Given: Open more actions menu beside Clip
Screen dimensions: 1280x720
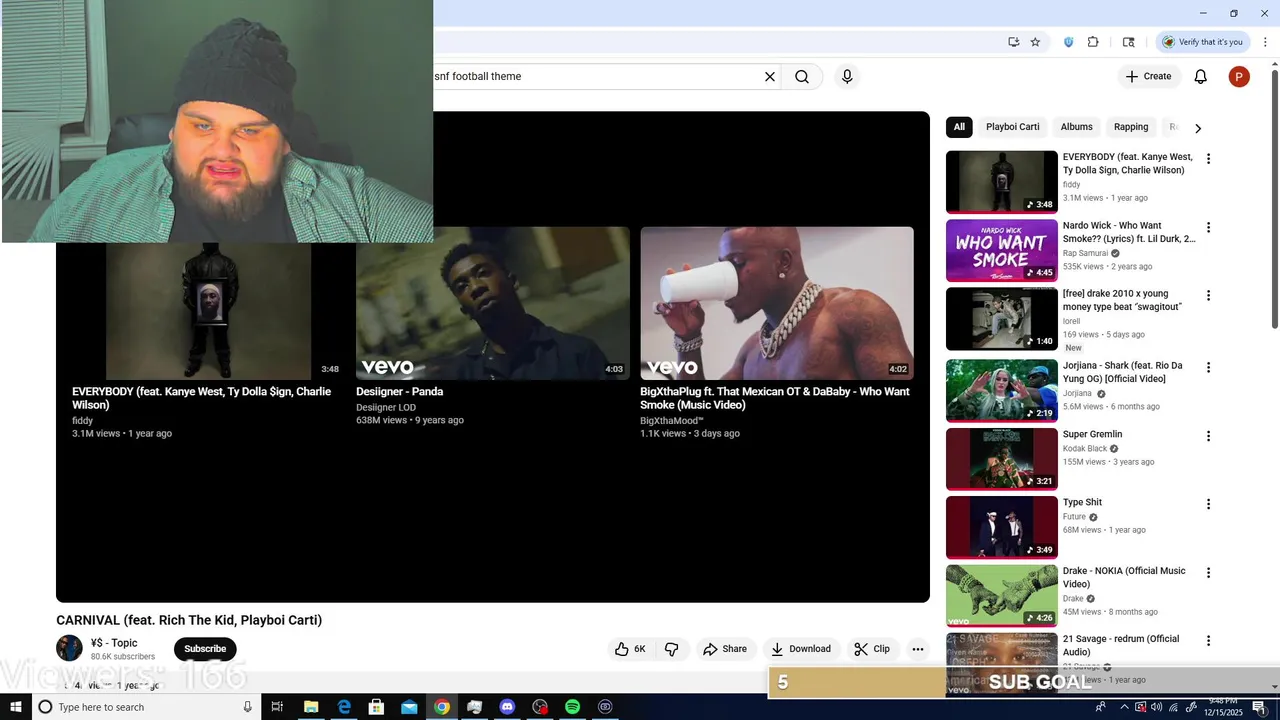Looking at the screenshot, I should click(x=917, y=649).
